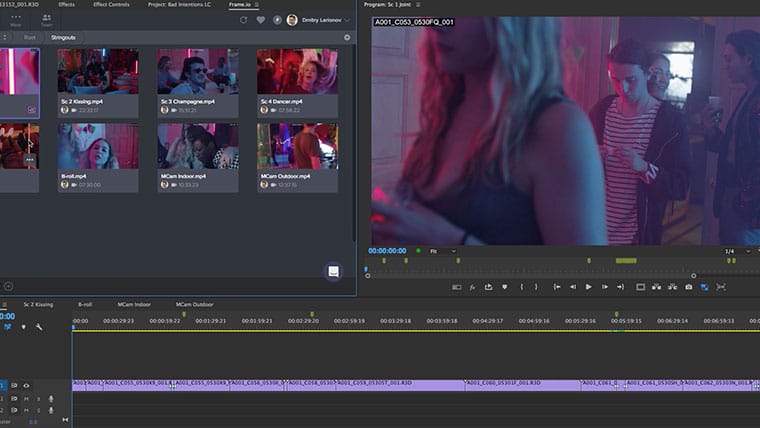Click the Frame.io refresh icon
Screen dimensions: 760x428
coord(243,20)
